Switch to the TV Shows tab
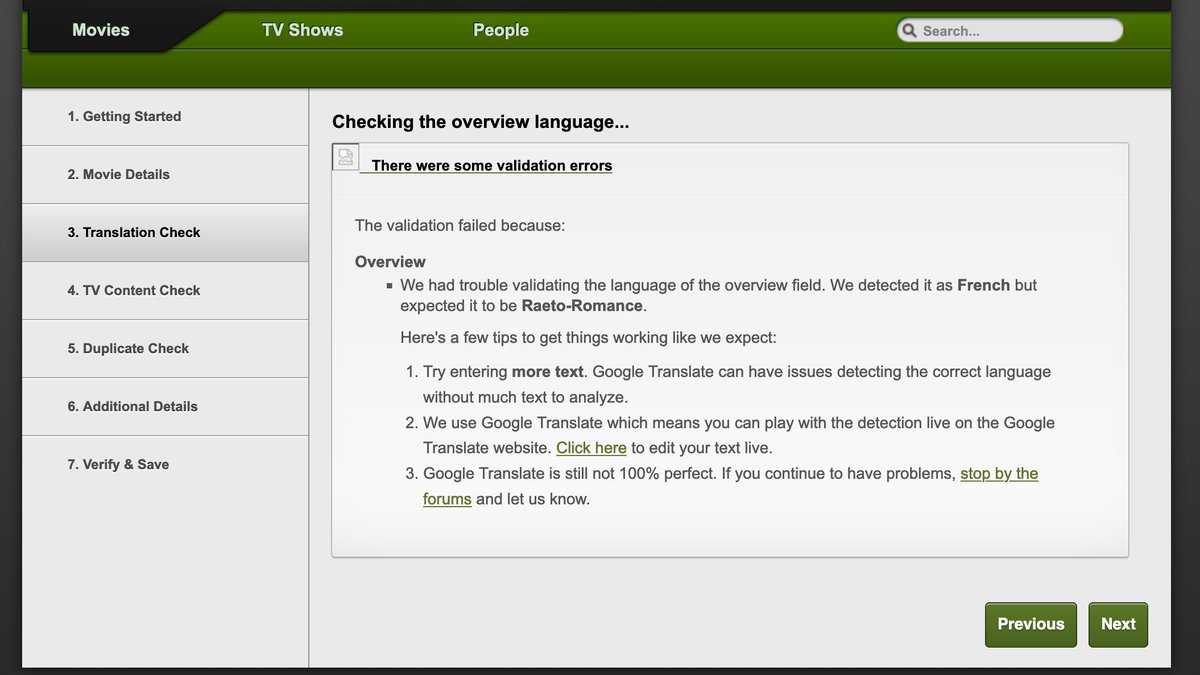The width and height of the screenshot is (1200, 675). (x=302, y=30)
